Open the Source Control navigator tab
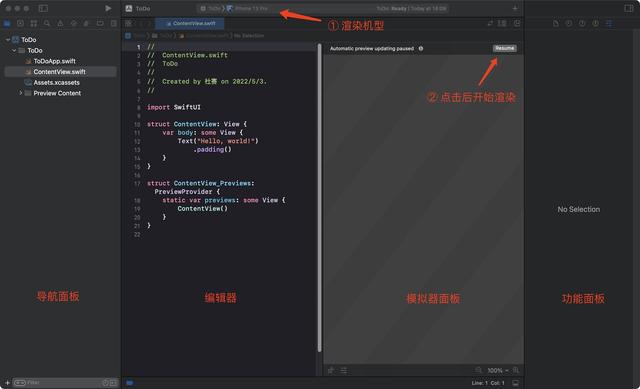Image resolution: width=640 pixels, height=389 pixels. 20,23
